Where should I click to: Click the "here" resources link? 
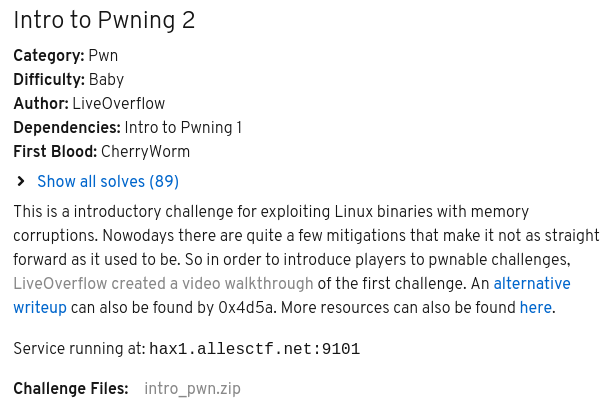535,308
